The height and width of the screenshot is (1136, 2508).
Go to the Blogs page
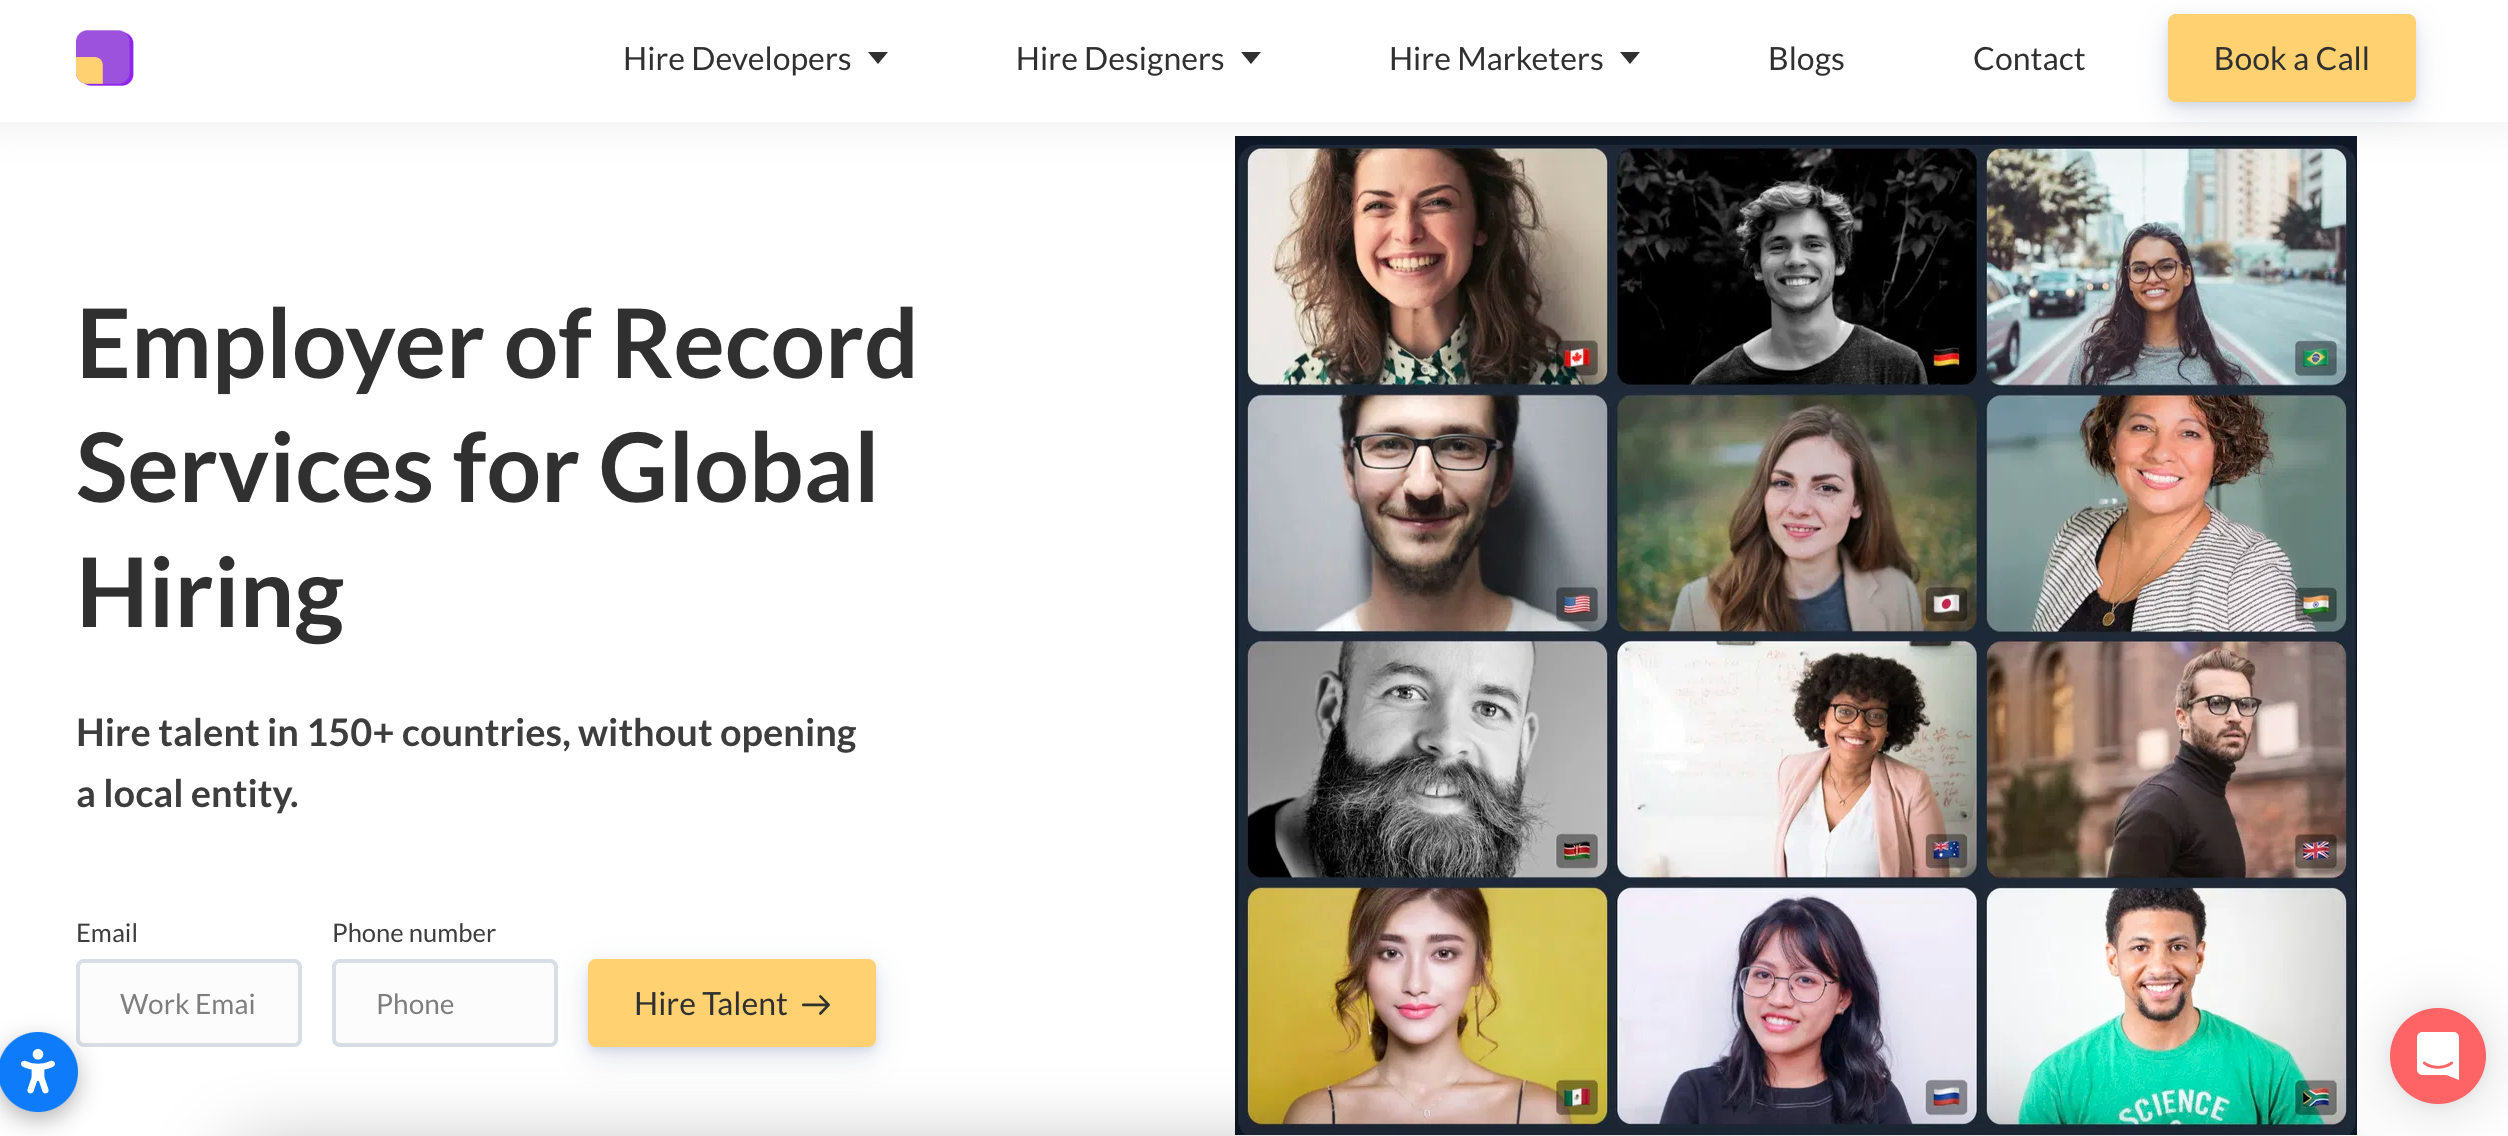click(x=1806, y=59)
